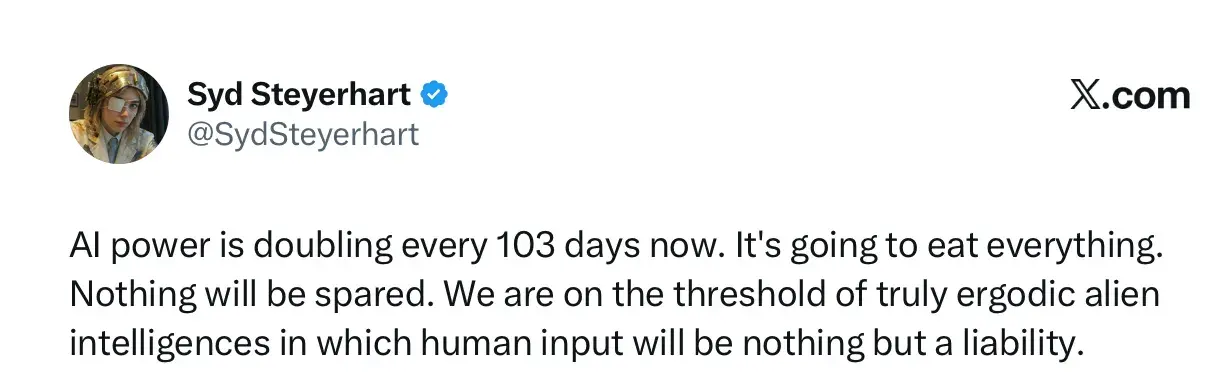Click the sentence "Nothing will be spared."
This screenshot has height=392, width=1231.
[x=253, y=297]
